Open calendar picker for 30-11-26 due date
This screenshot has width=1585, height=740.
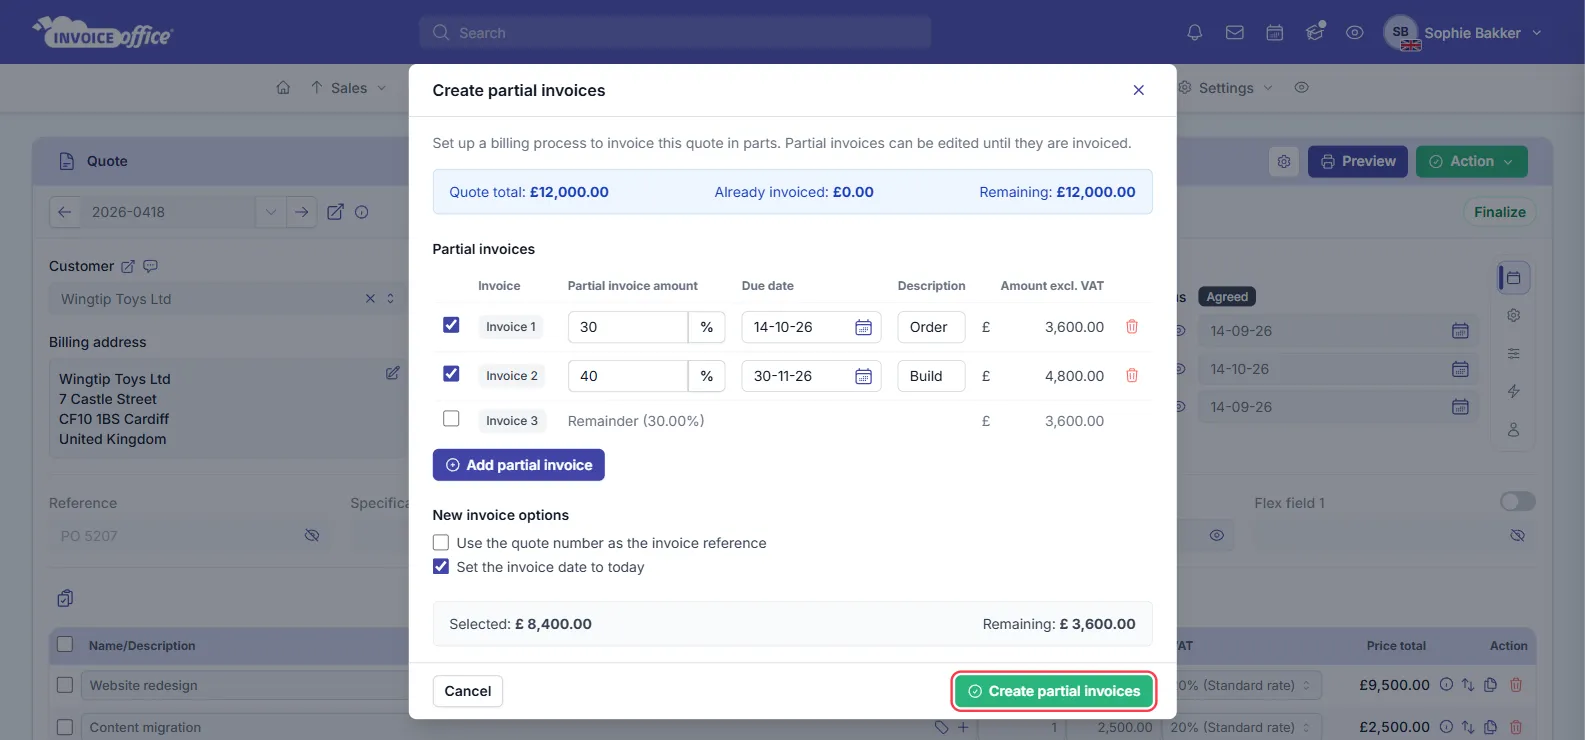point(863,377)
